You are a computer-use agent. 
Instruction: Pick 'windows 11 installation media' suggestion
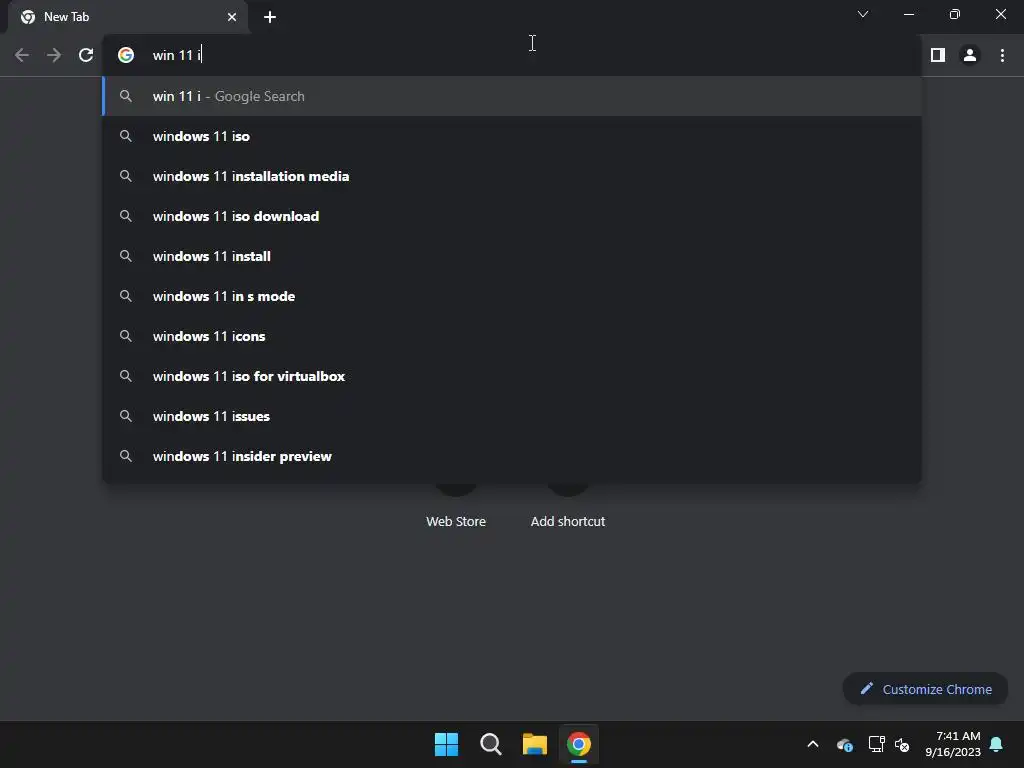point(512,176)
